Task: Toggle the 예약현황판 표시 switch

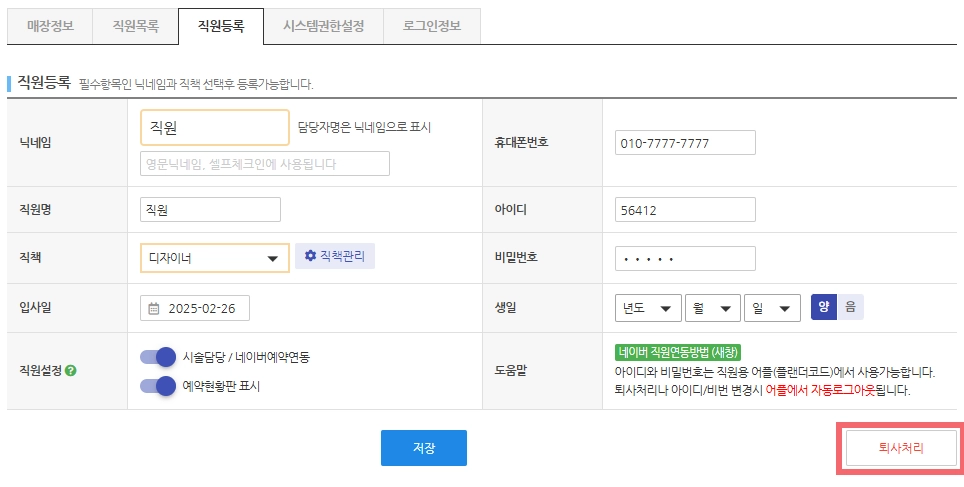Action: click(x=158, y=386)
